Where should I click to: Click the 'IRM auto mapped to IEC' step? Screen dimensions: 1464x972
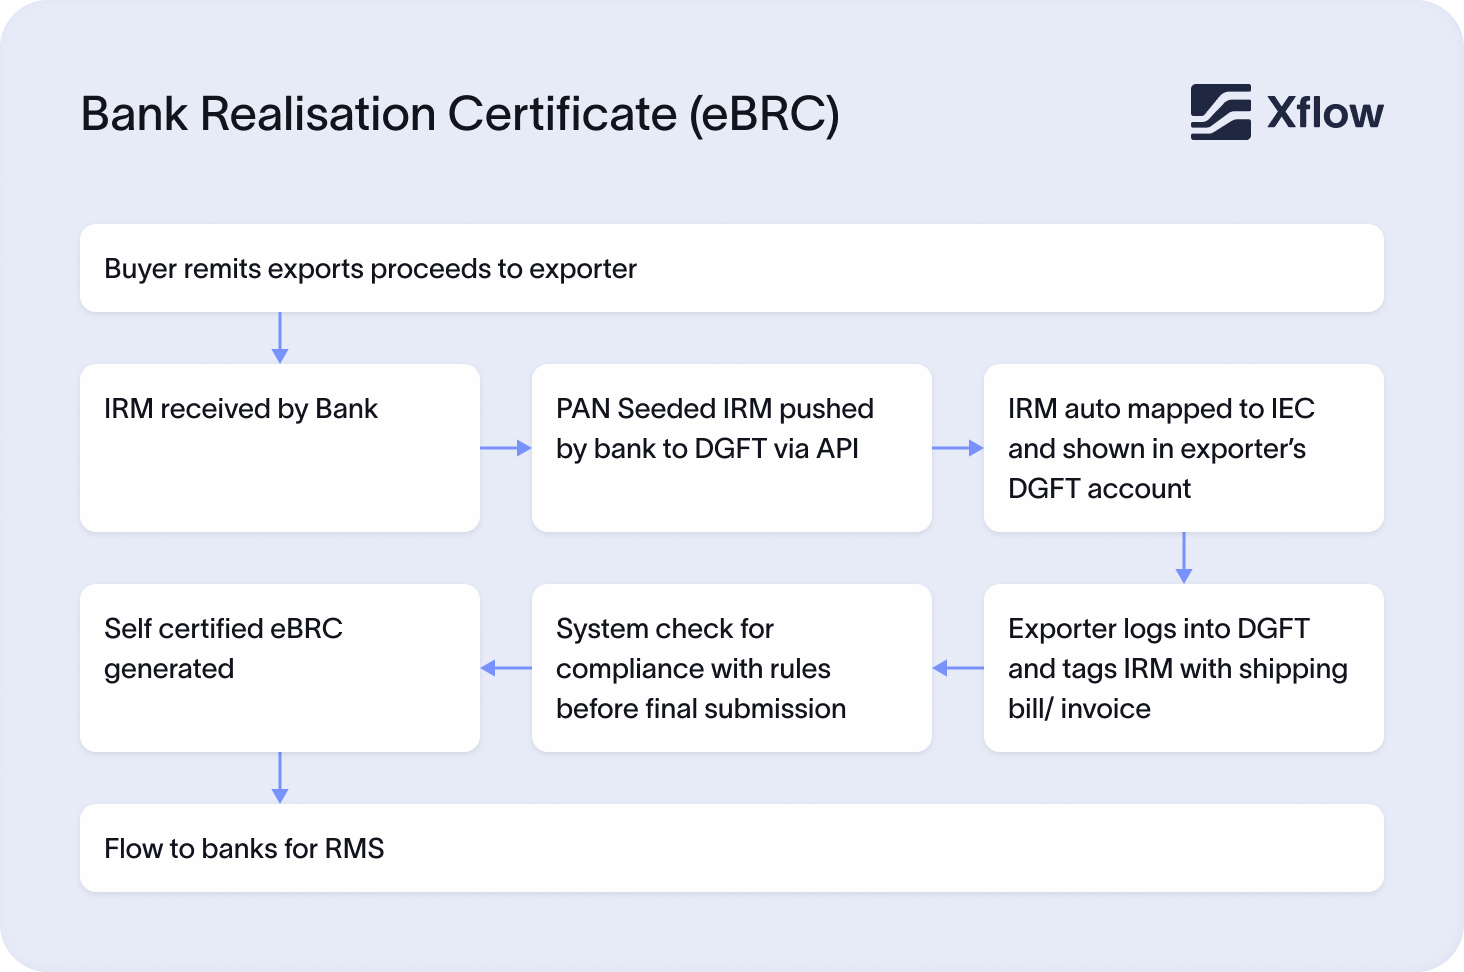coord(1184,448)
